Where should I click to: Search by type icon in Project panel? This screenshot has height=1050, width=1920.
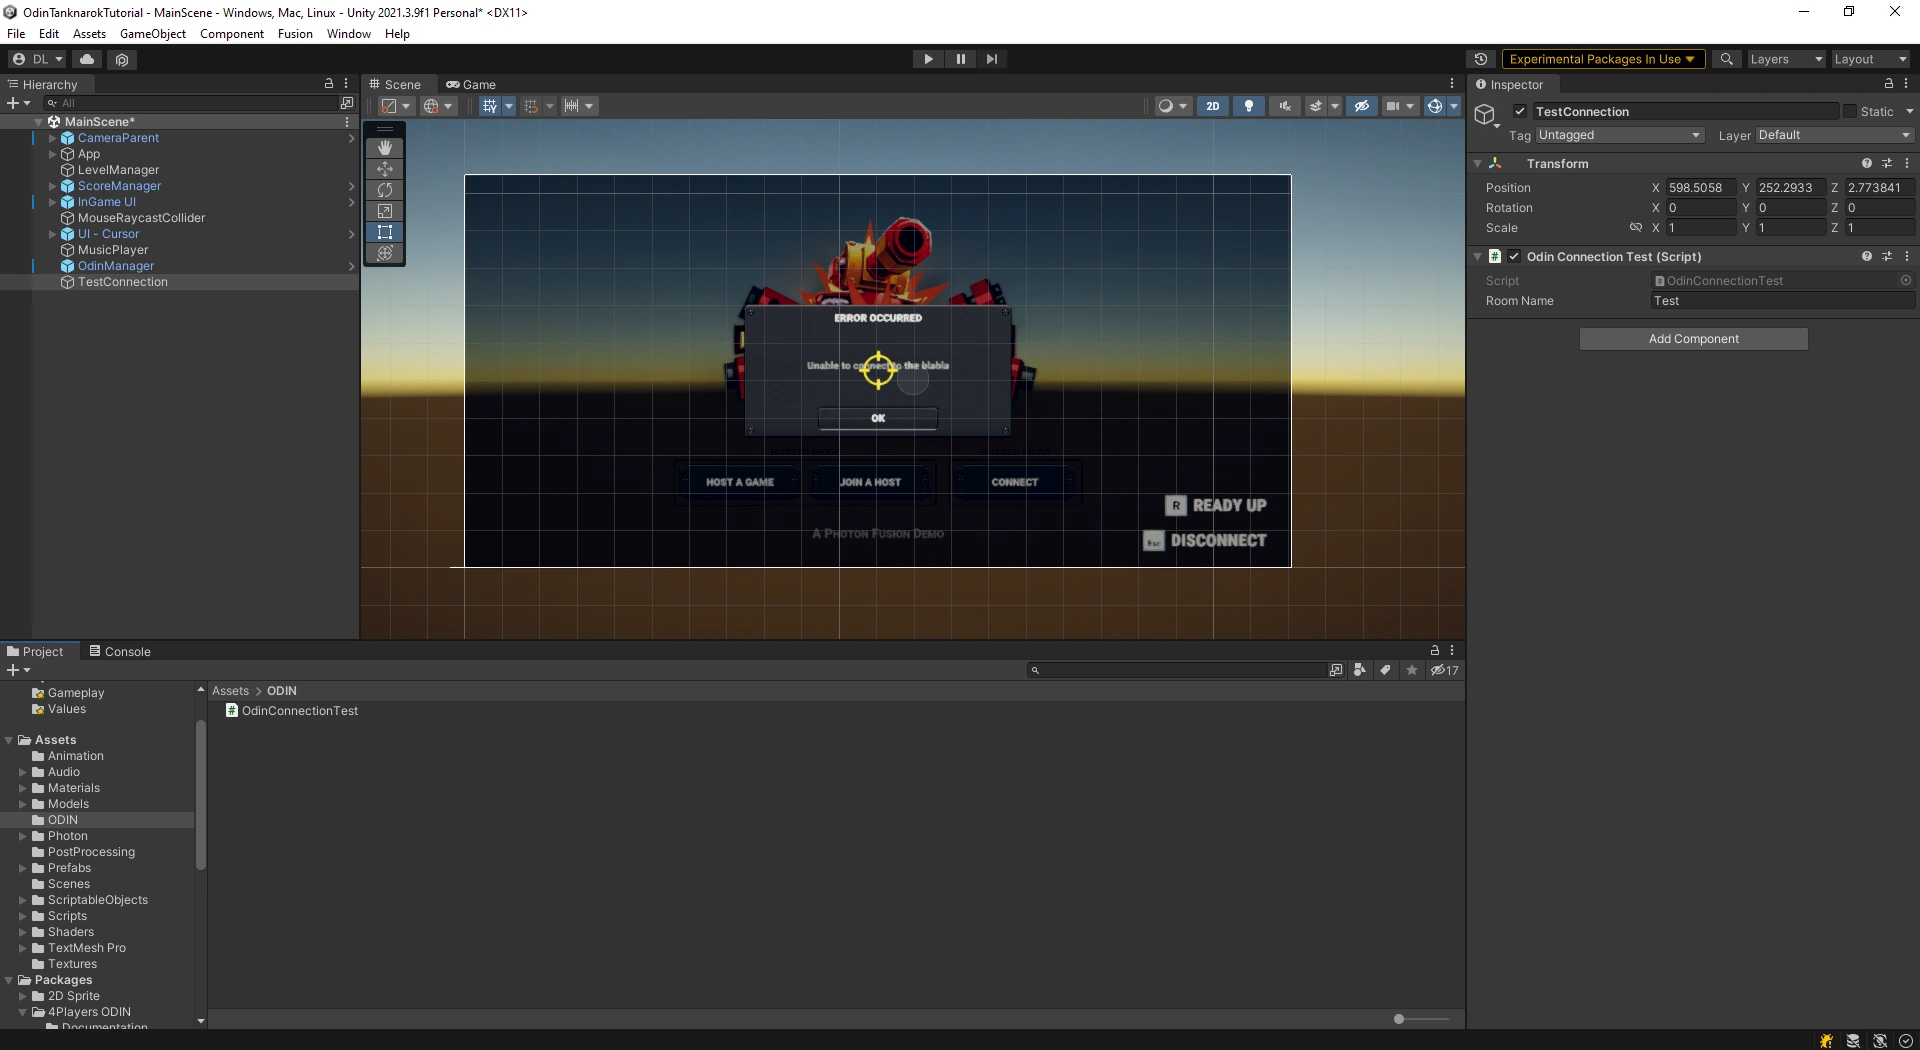point(1360,670)
